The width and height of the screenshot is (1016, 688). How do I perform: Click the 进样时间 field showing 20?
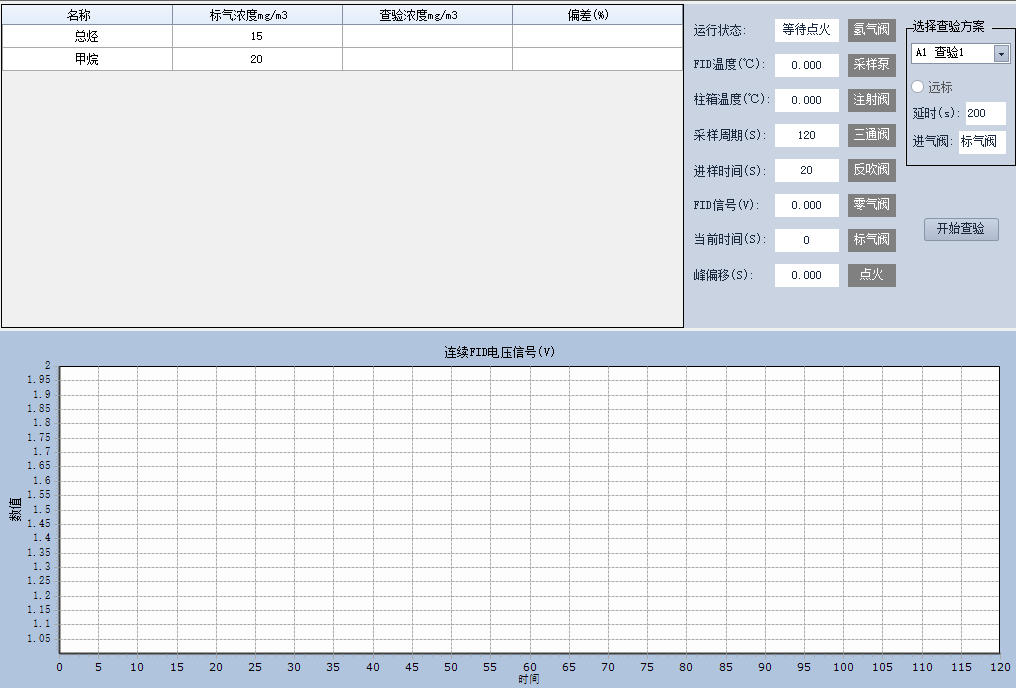tap(806, 170)
